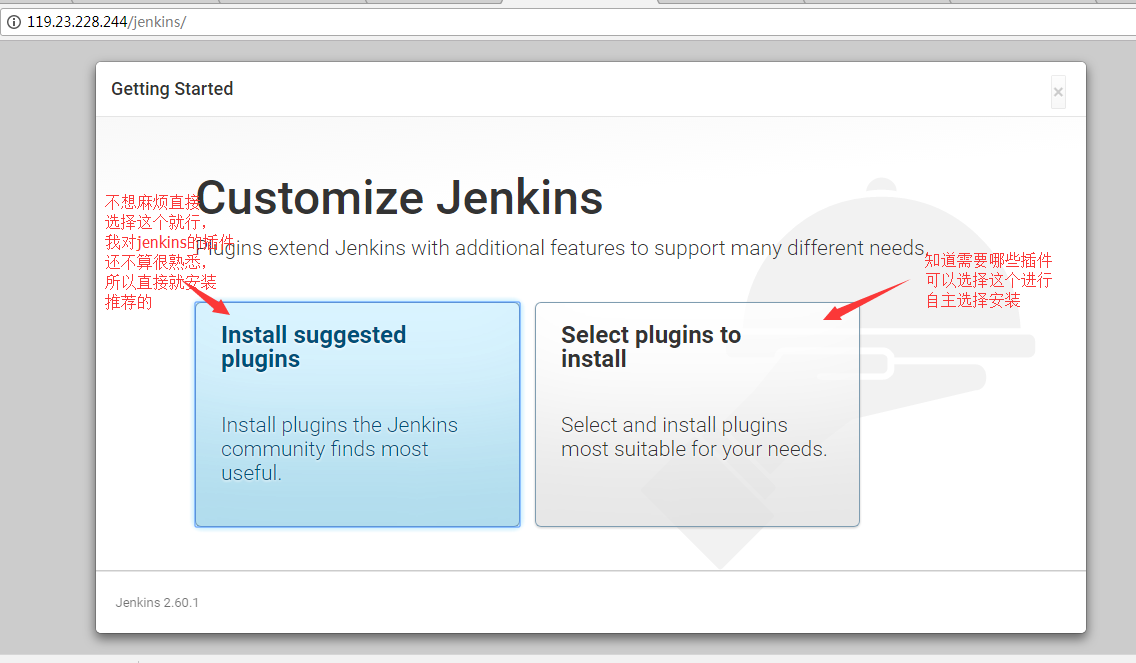Click 'Select and install plugins' description text

coord(694,437)
